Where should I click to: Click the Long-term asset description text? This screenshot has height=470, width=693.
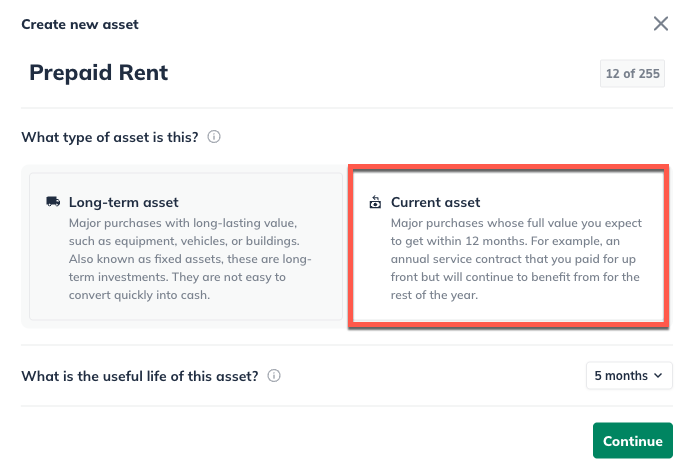185,259
